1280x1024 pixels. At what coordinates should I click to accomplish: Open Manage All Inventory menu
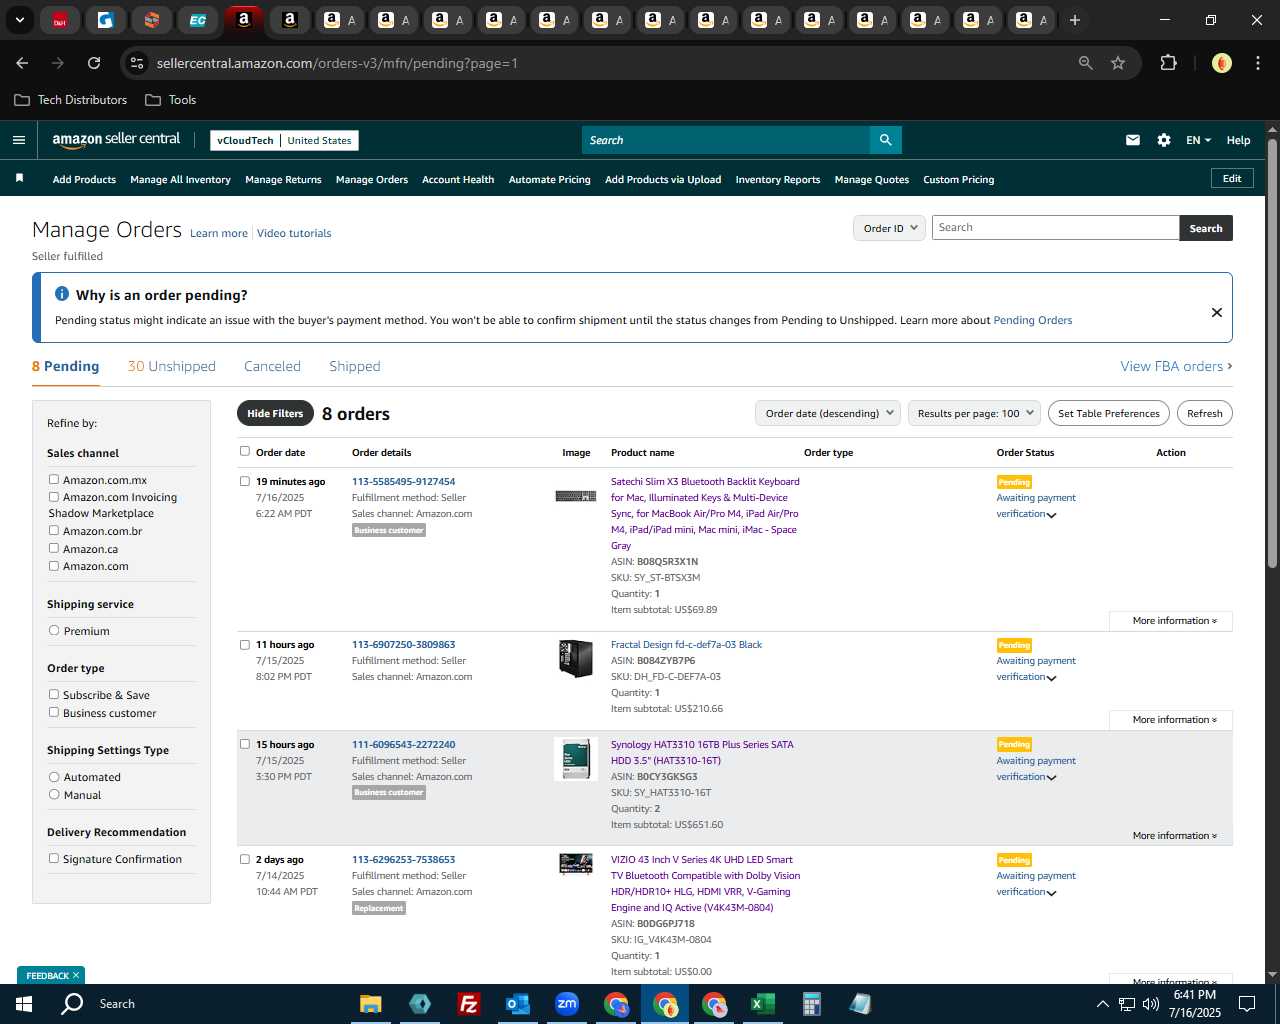(180, 180)
